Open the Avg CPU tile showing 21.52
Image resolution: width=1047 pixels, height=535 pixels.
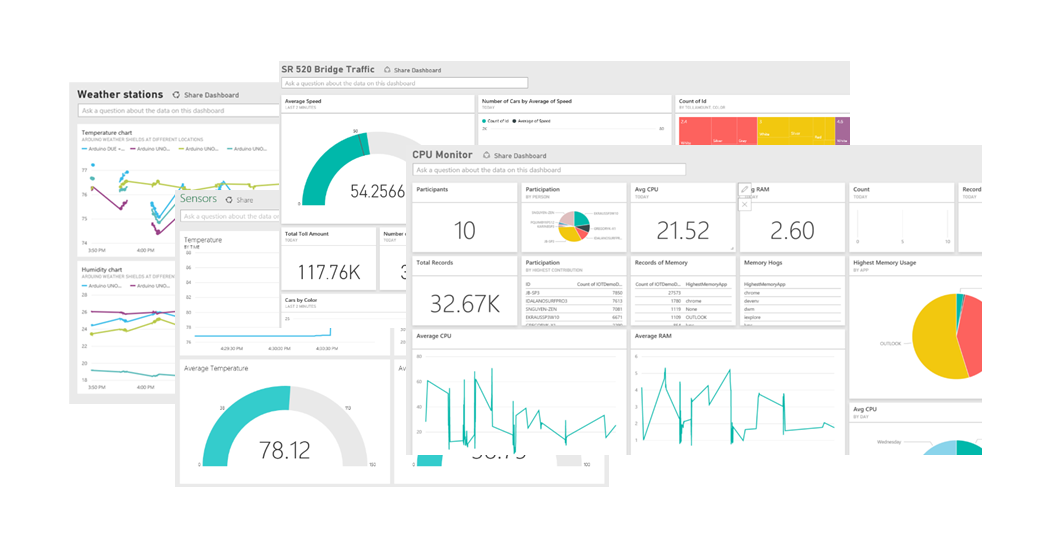point(682,218)
